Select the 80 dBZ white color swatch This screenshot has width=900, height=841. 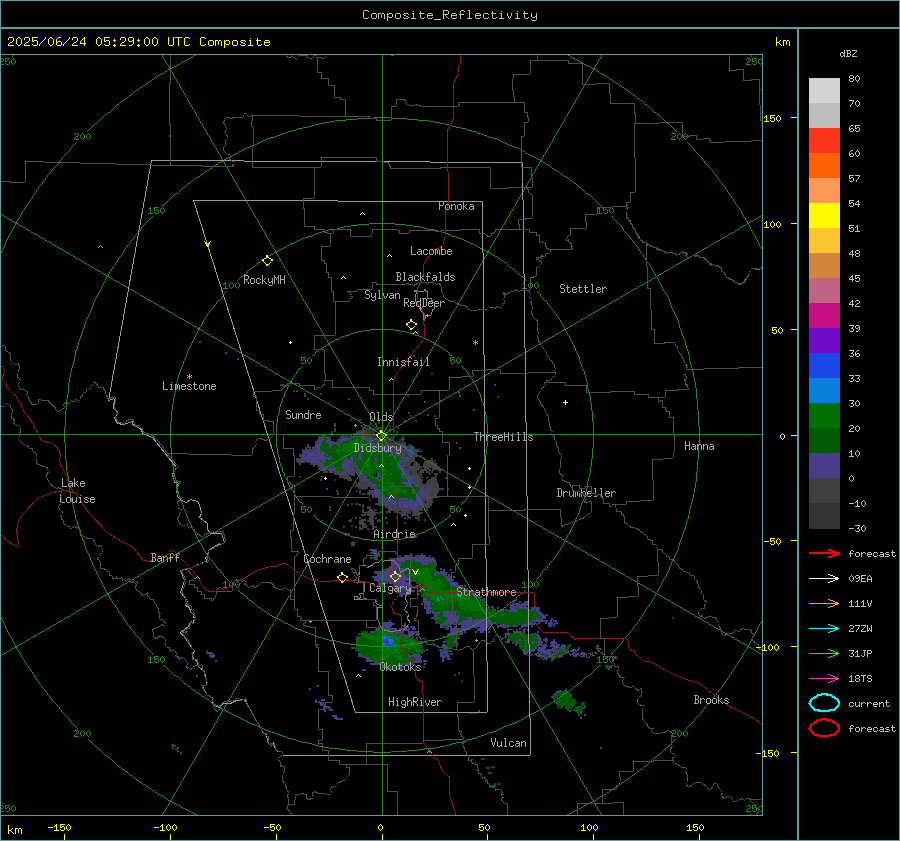pos(824,90)
